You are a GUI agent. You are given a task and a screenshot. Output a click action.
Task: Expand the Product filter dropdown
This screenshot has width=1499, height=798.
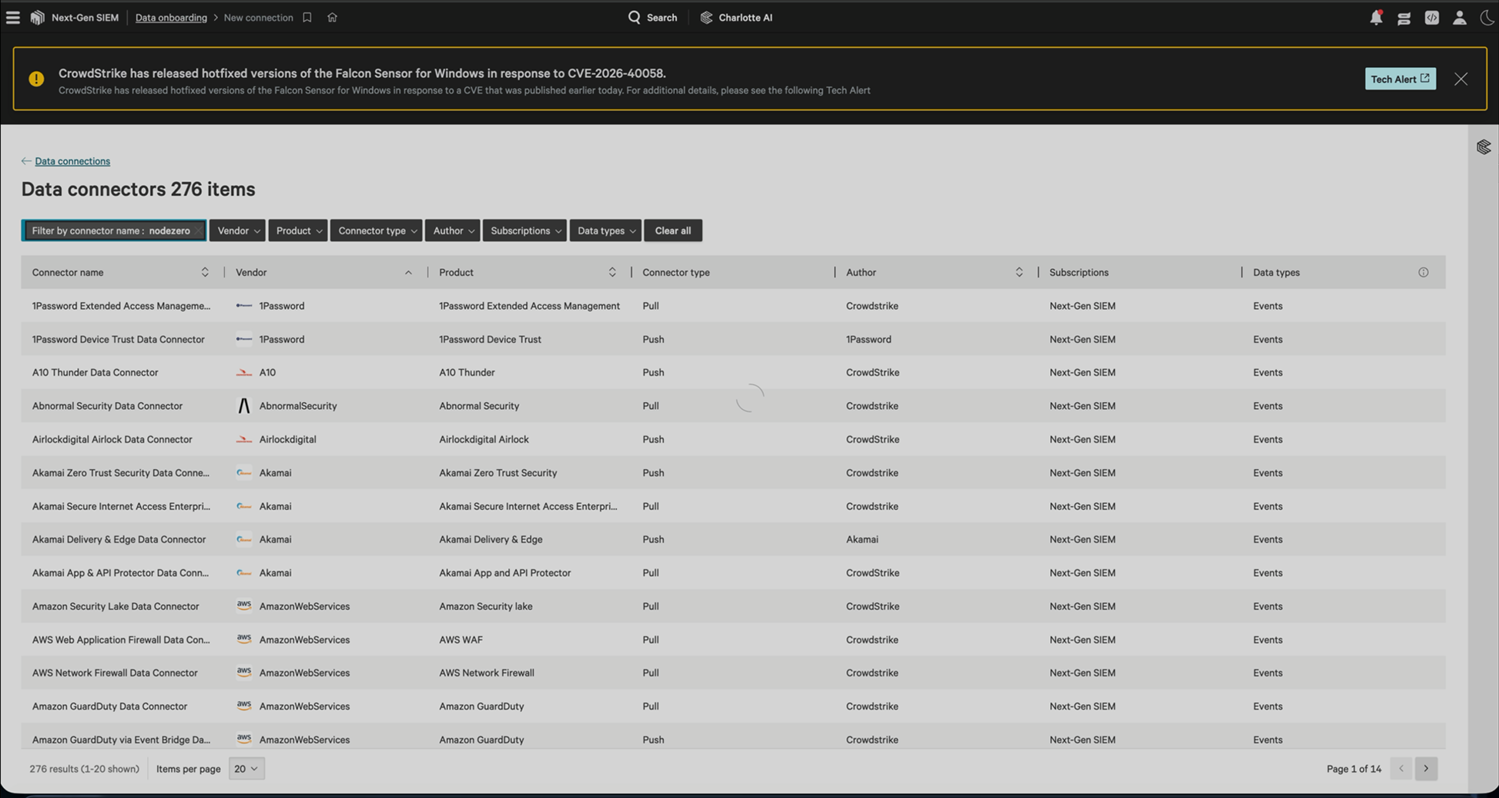[x=298, y=231]
